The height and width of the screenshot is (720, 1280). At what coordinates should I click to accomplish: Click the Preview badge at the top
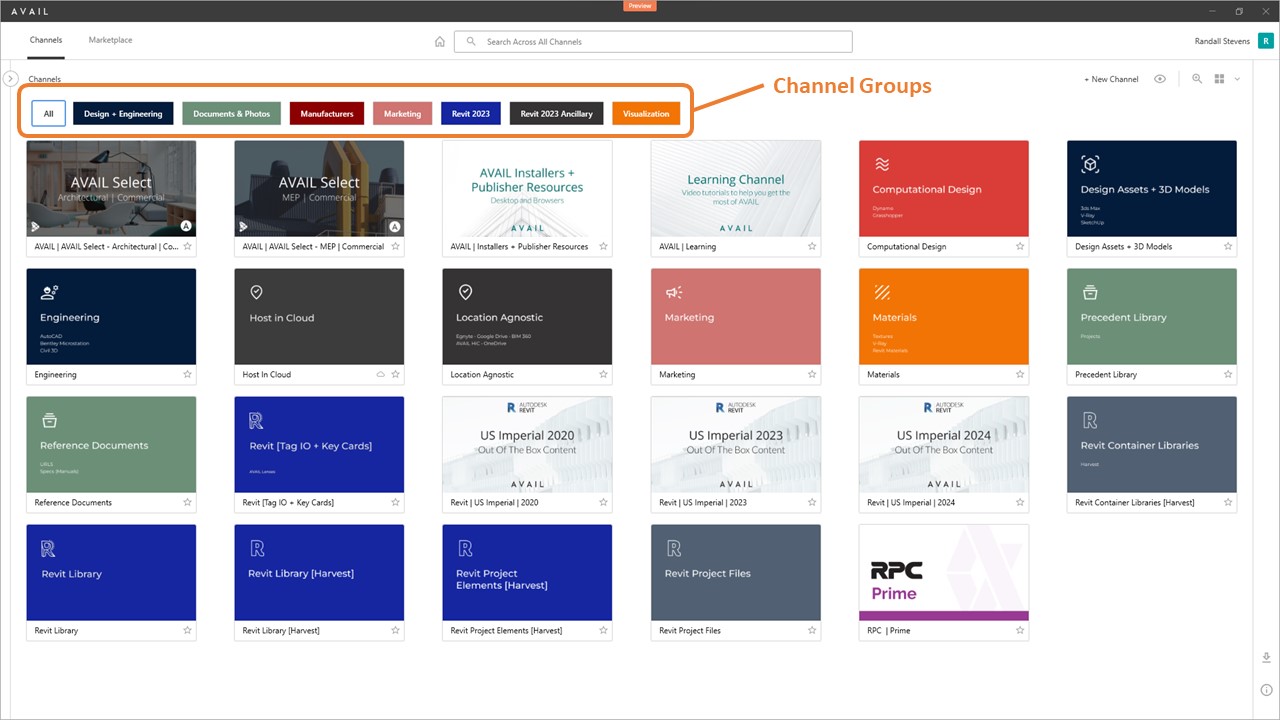(640, 5)
